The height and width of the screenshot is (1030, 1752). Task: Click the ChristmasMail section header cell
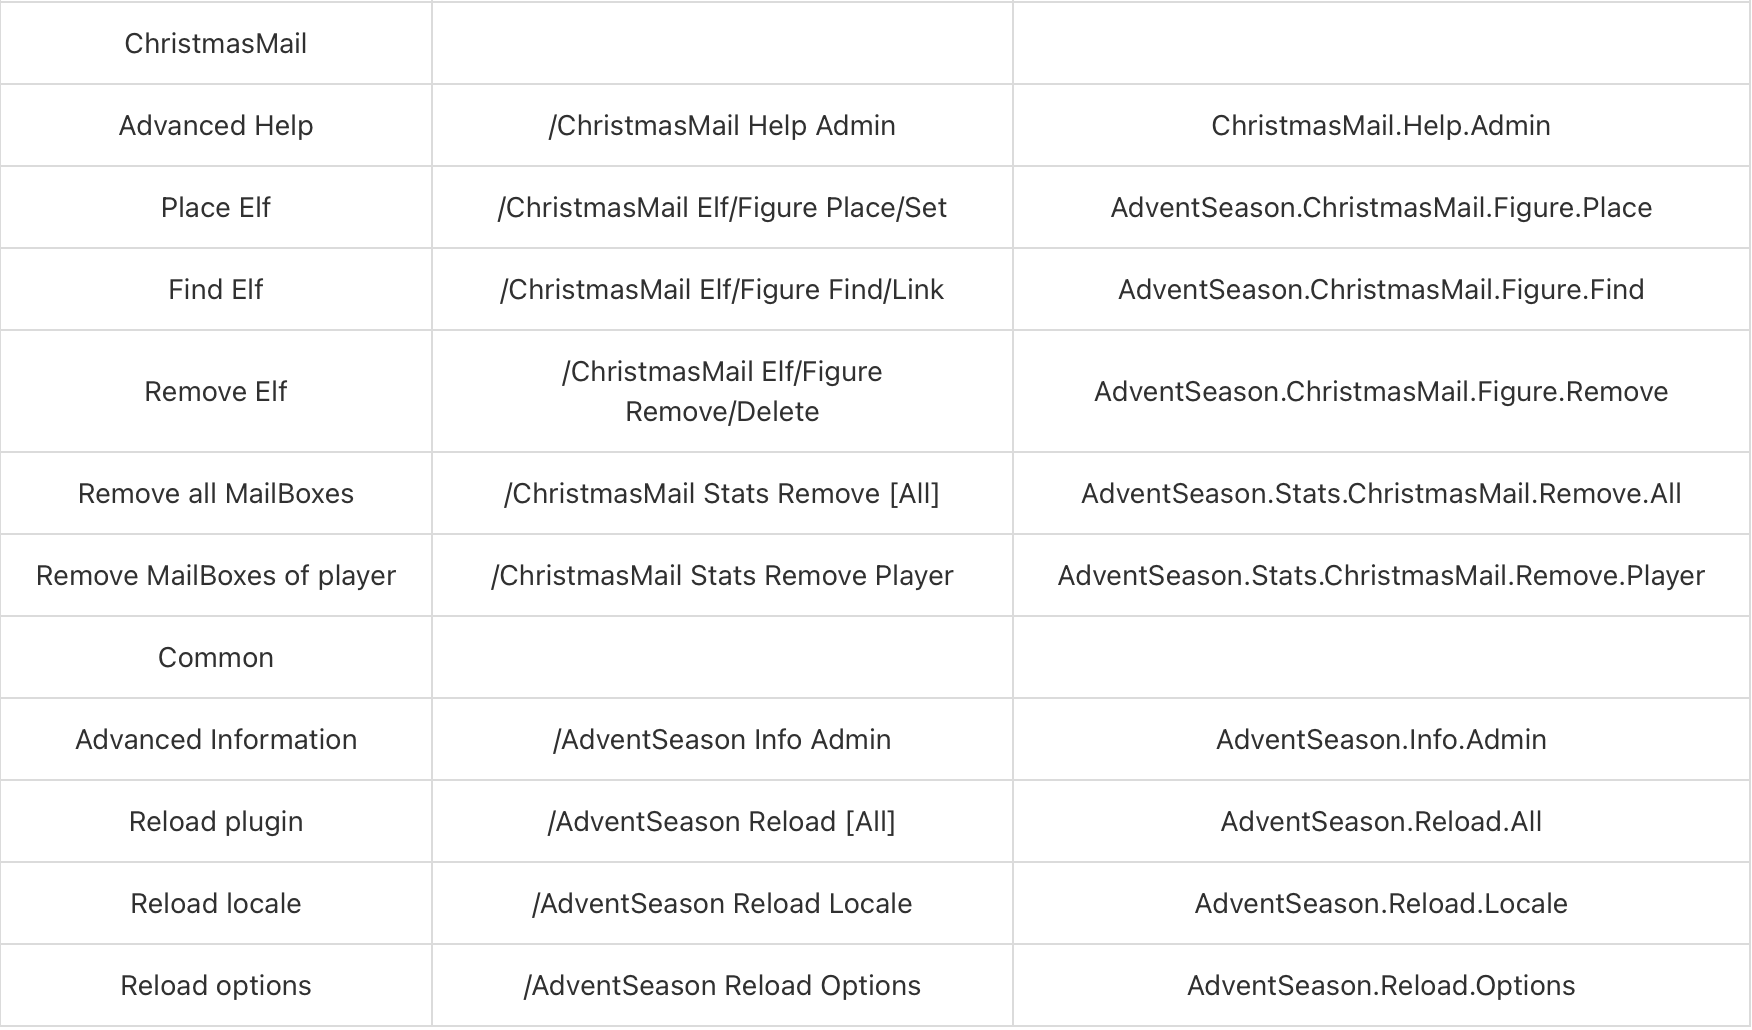pos(216,44)
